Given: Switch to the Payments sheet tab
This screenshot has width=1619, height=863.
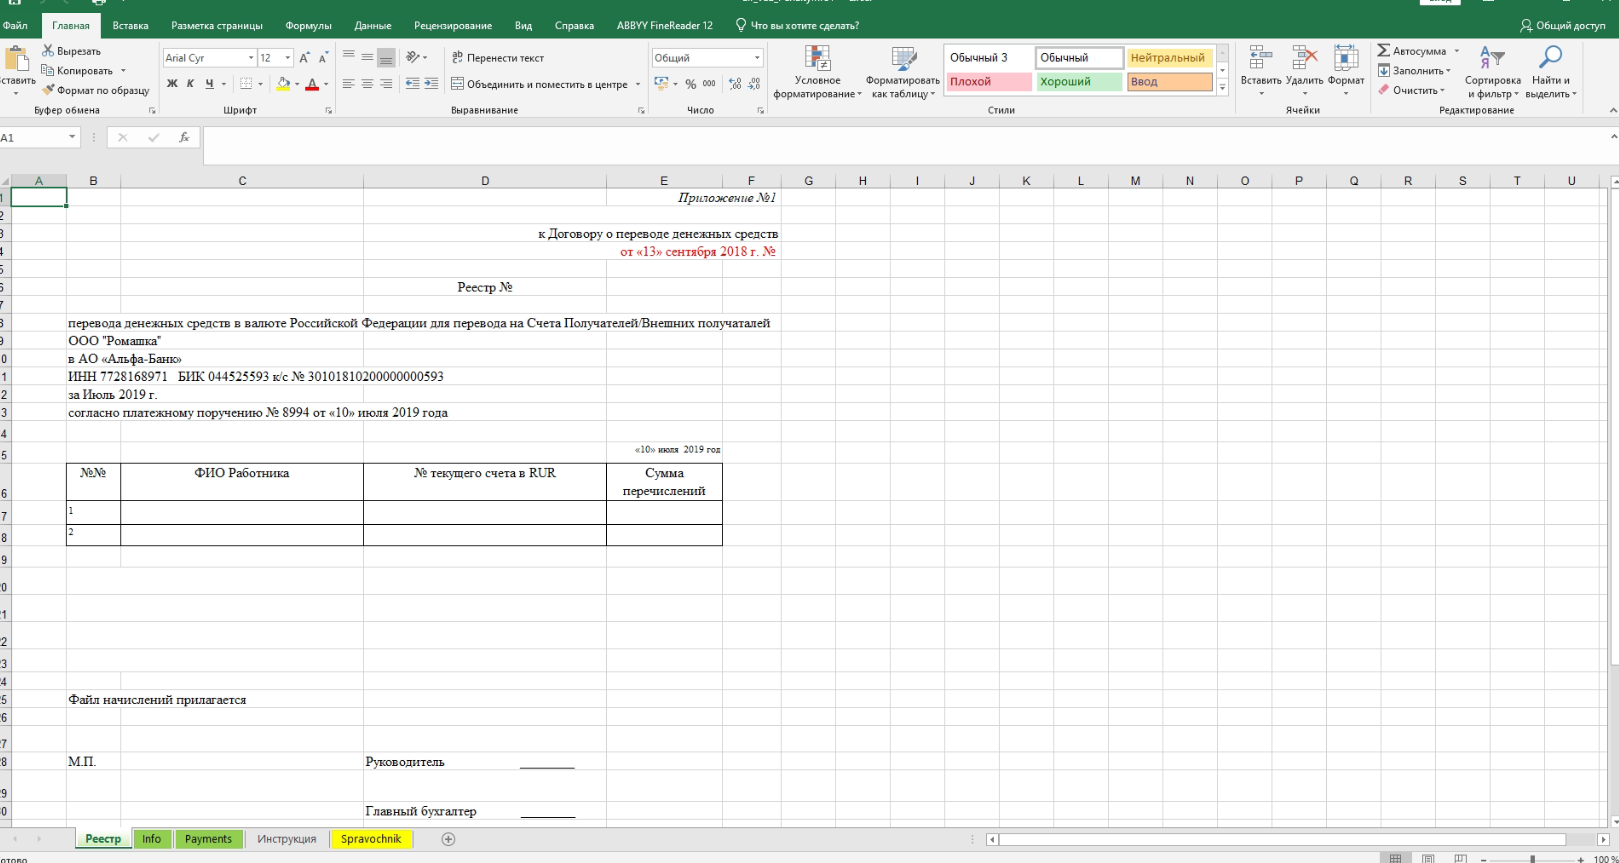Looking at the screenshot, I should [208, 839].
